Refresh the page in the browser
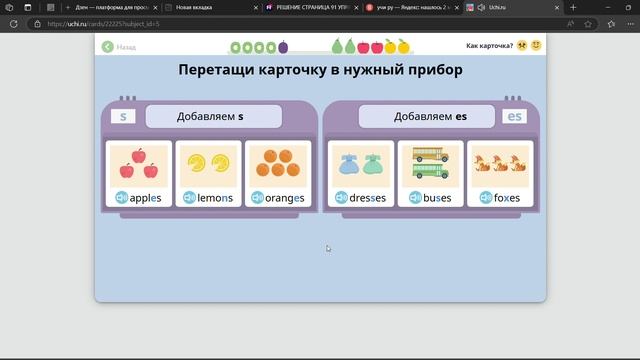This screenshot has height=360, width=640. coord(13,24)
